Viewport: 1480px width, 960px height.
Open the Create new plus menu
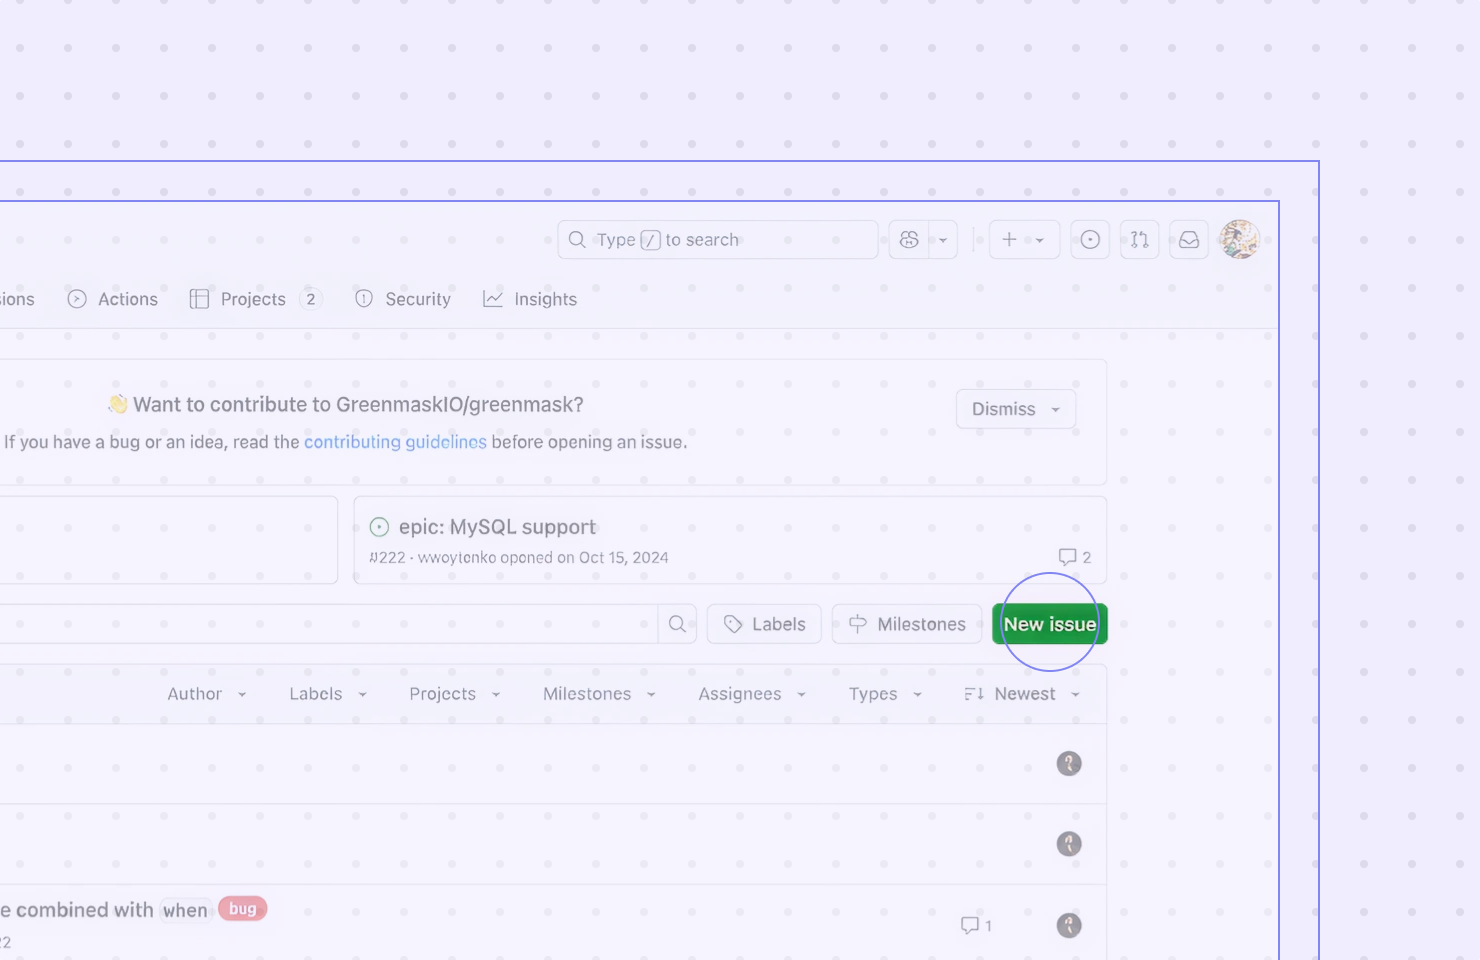[x=1024, y=240]
